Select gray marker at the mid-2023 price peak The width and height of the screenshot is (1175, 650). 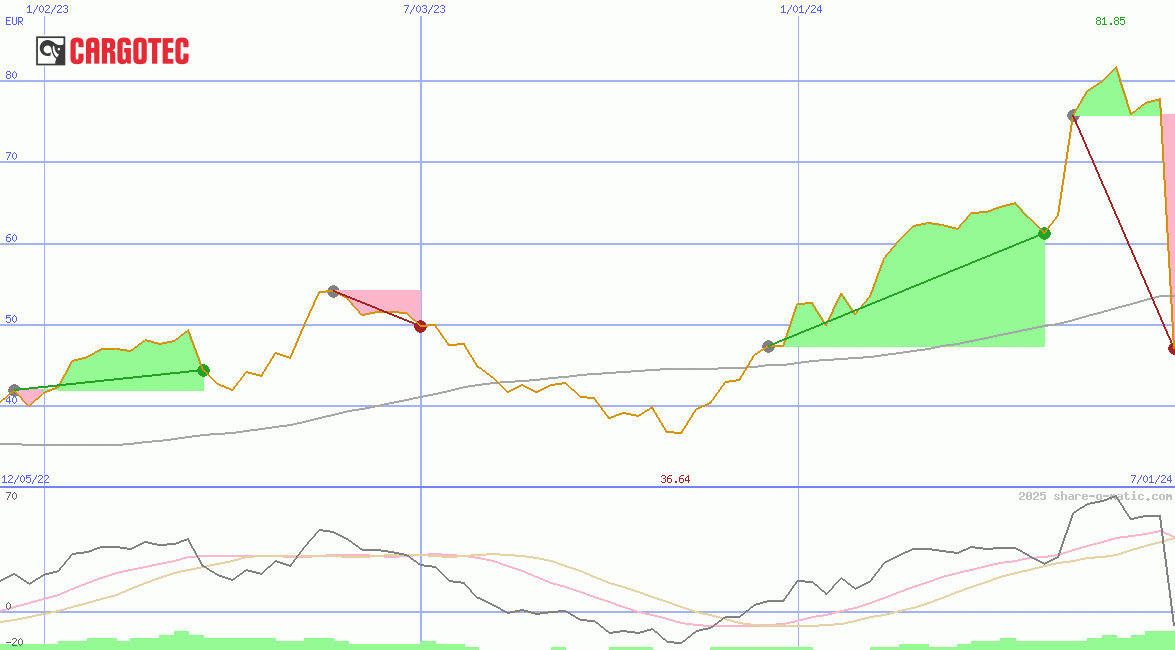pos(333,292)
